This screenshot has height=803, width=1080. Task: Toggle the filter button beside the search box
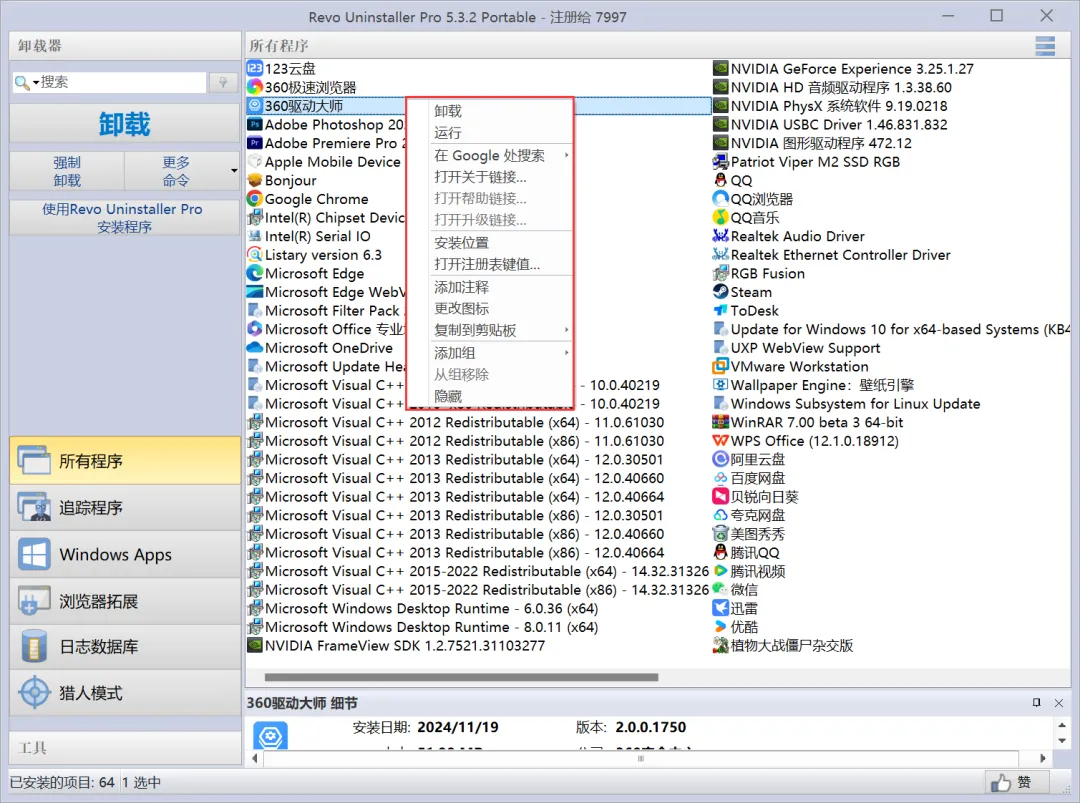[x=222, y=81]
